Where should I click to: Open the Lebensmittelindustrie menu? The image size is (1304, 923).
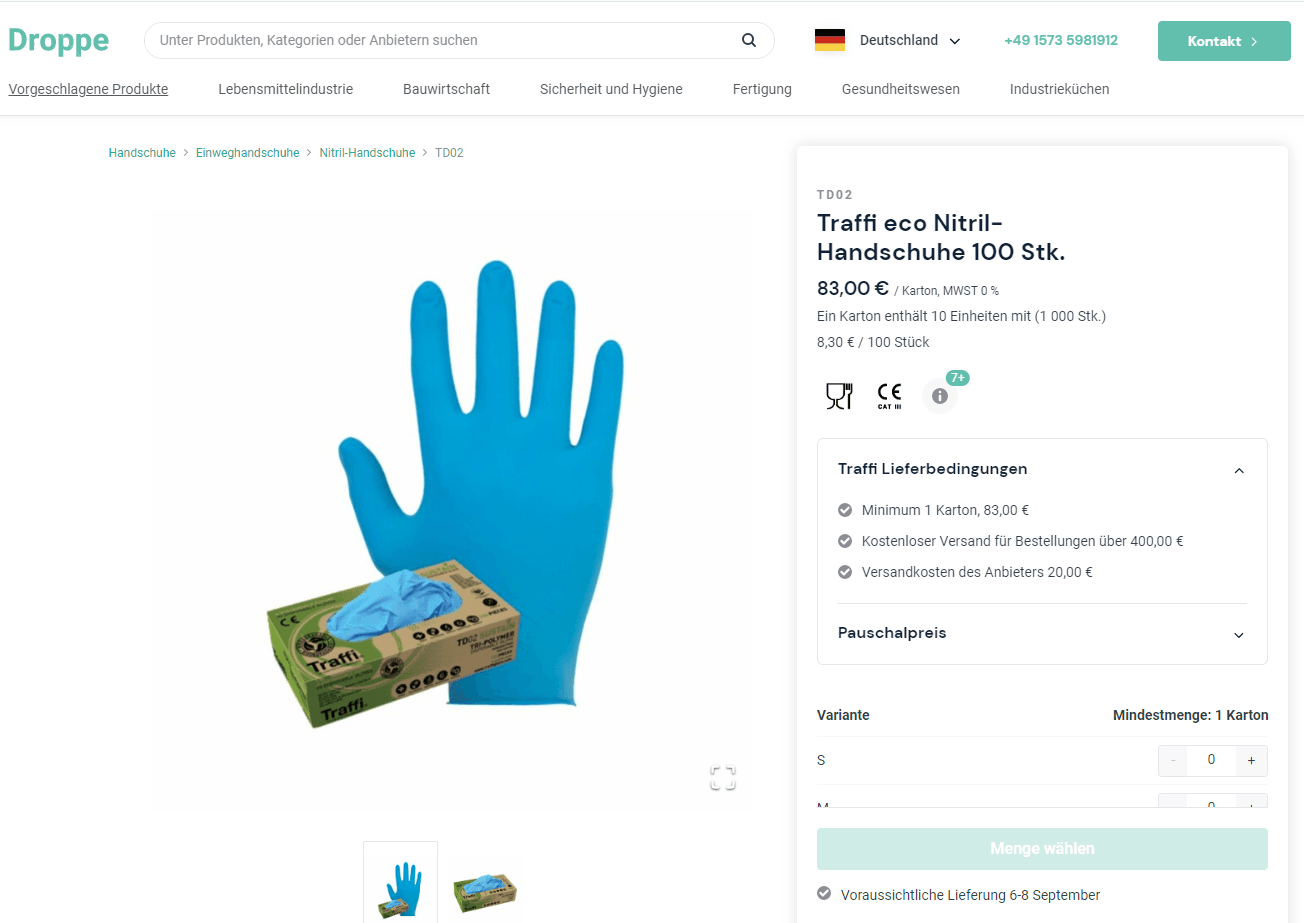click(x=286, y=89)
